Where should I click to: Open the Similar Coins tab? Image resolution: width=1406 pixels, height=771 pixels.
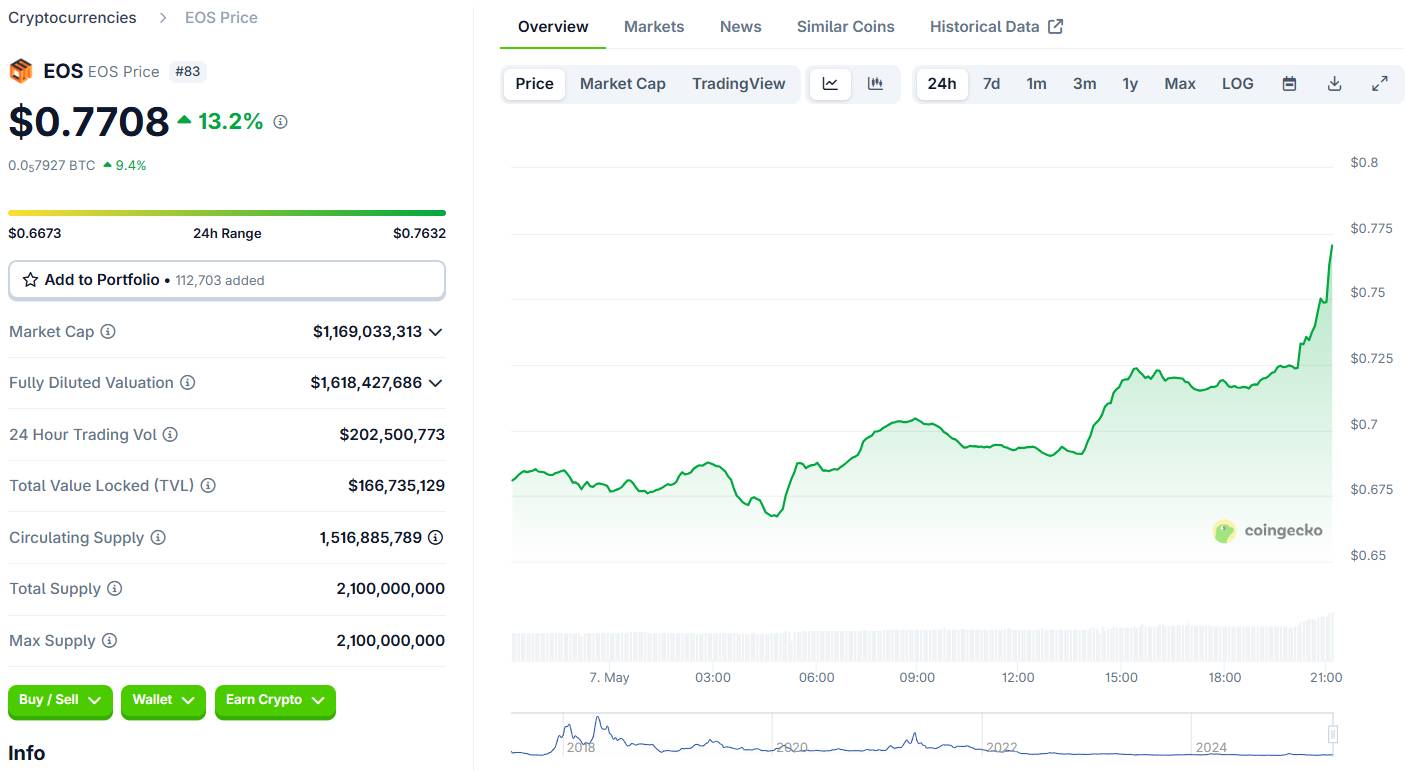tap(846, 27)
